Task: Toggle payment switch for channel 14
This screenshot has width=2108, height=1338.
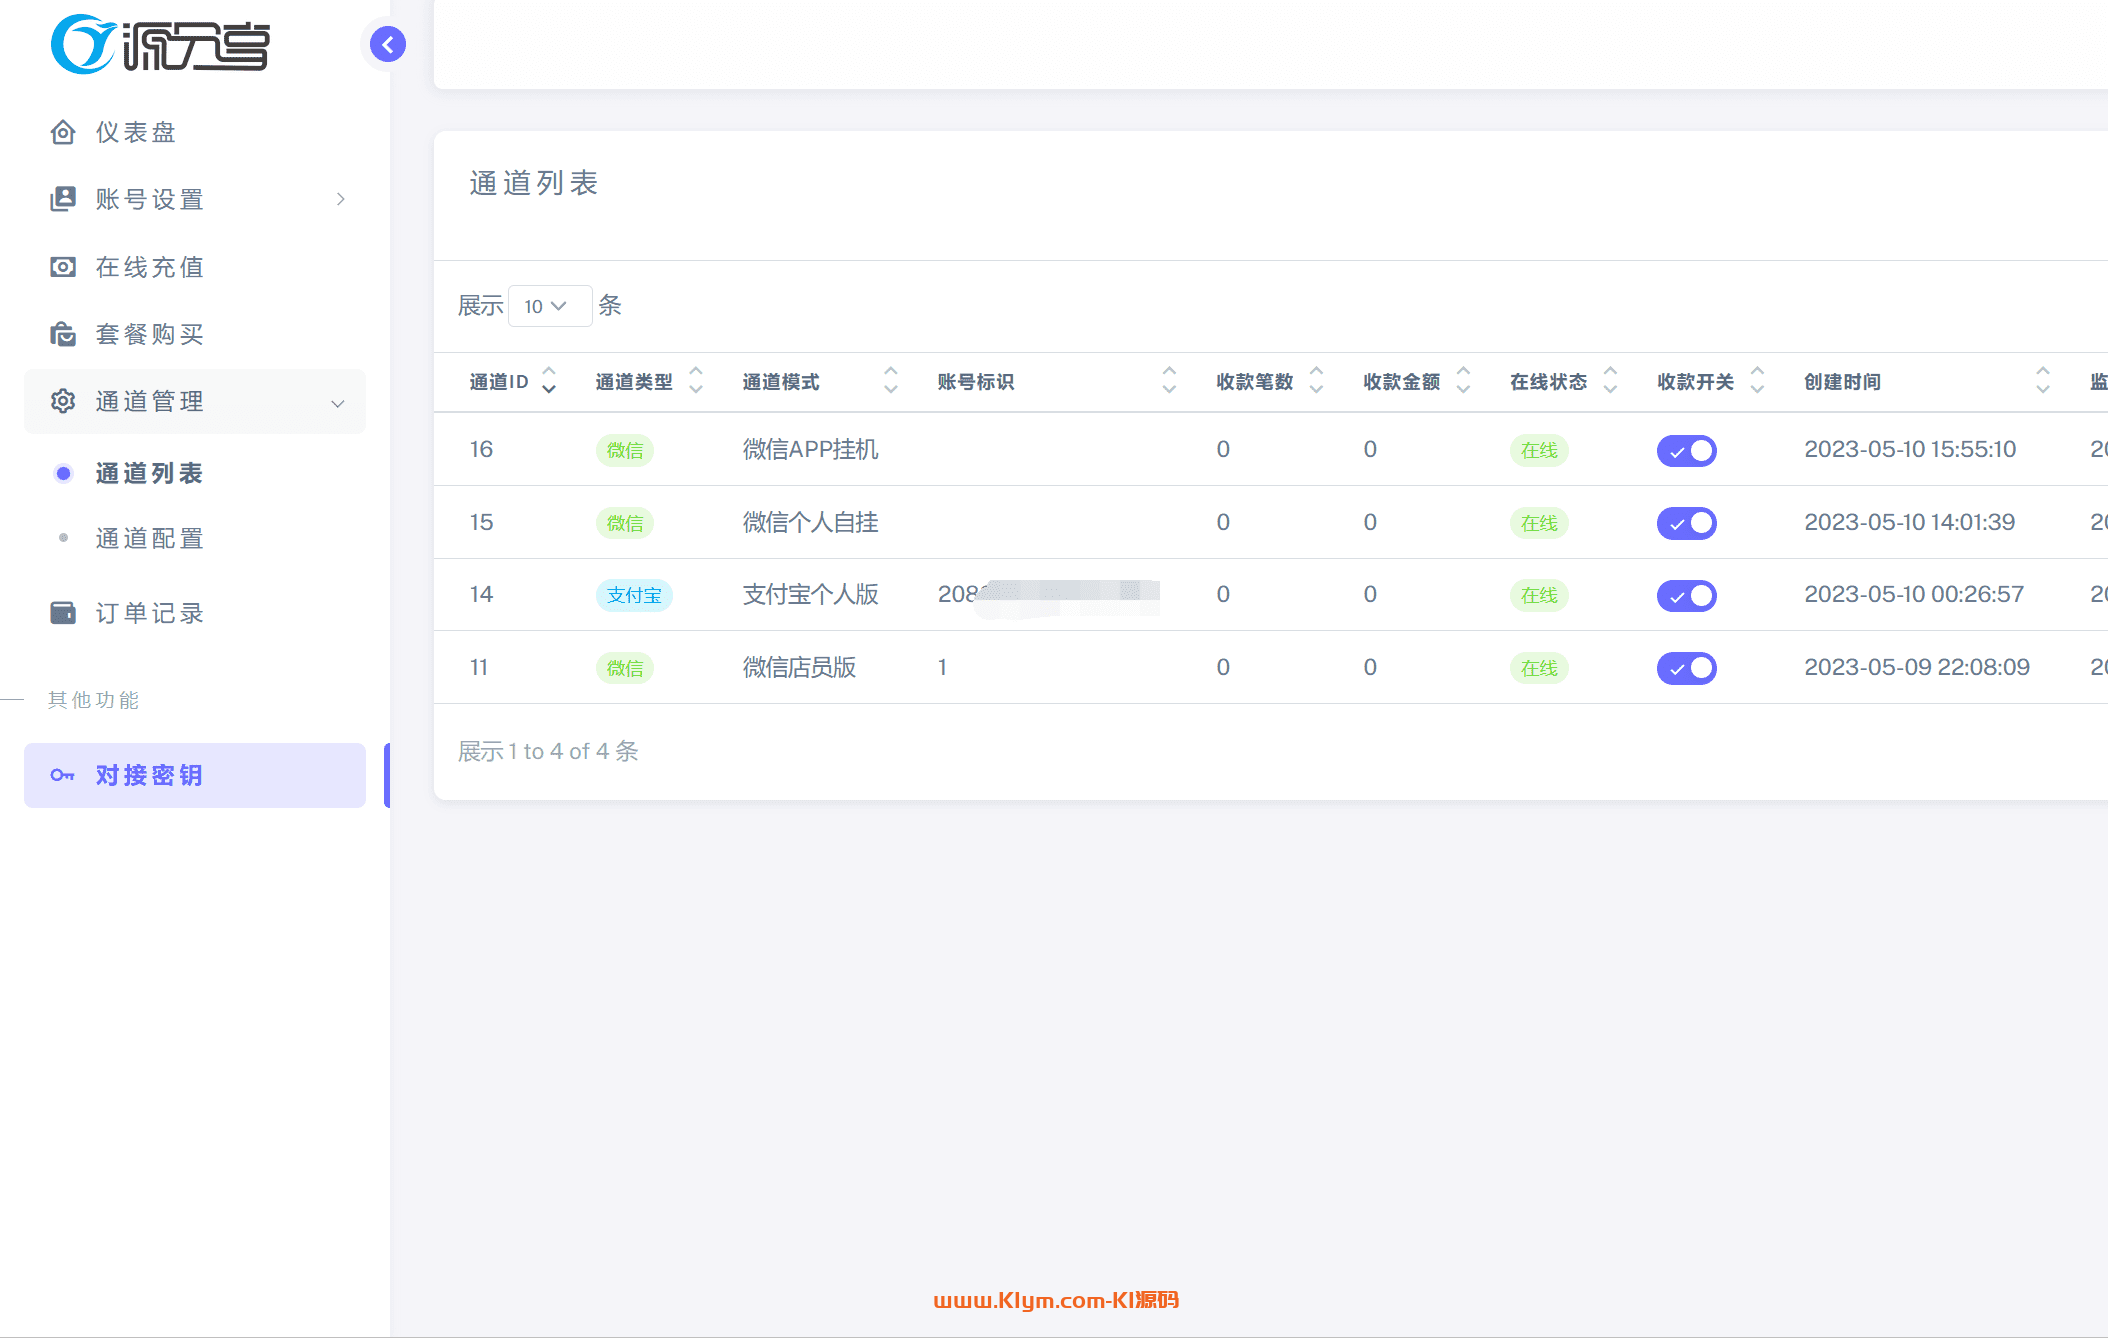Action: click(x=1686, y=596)
